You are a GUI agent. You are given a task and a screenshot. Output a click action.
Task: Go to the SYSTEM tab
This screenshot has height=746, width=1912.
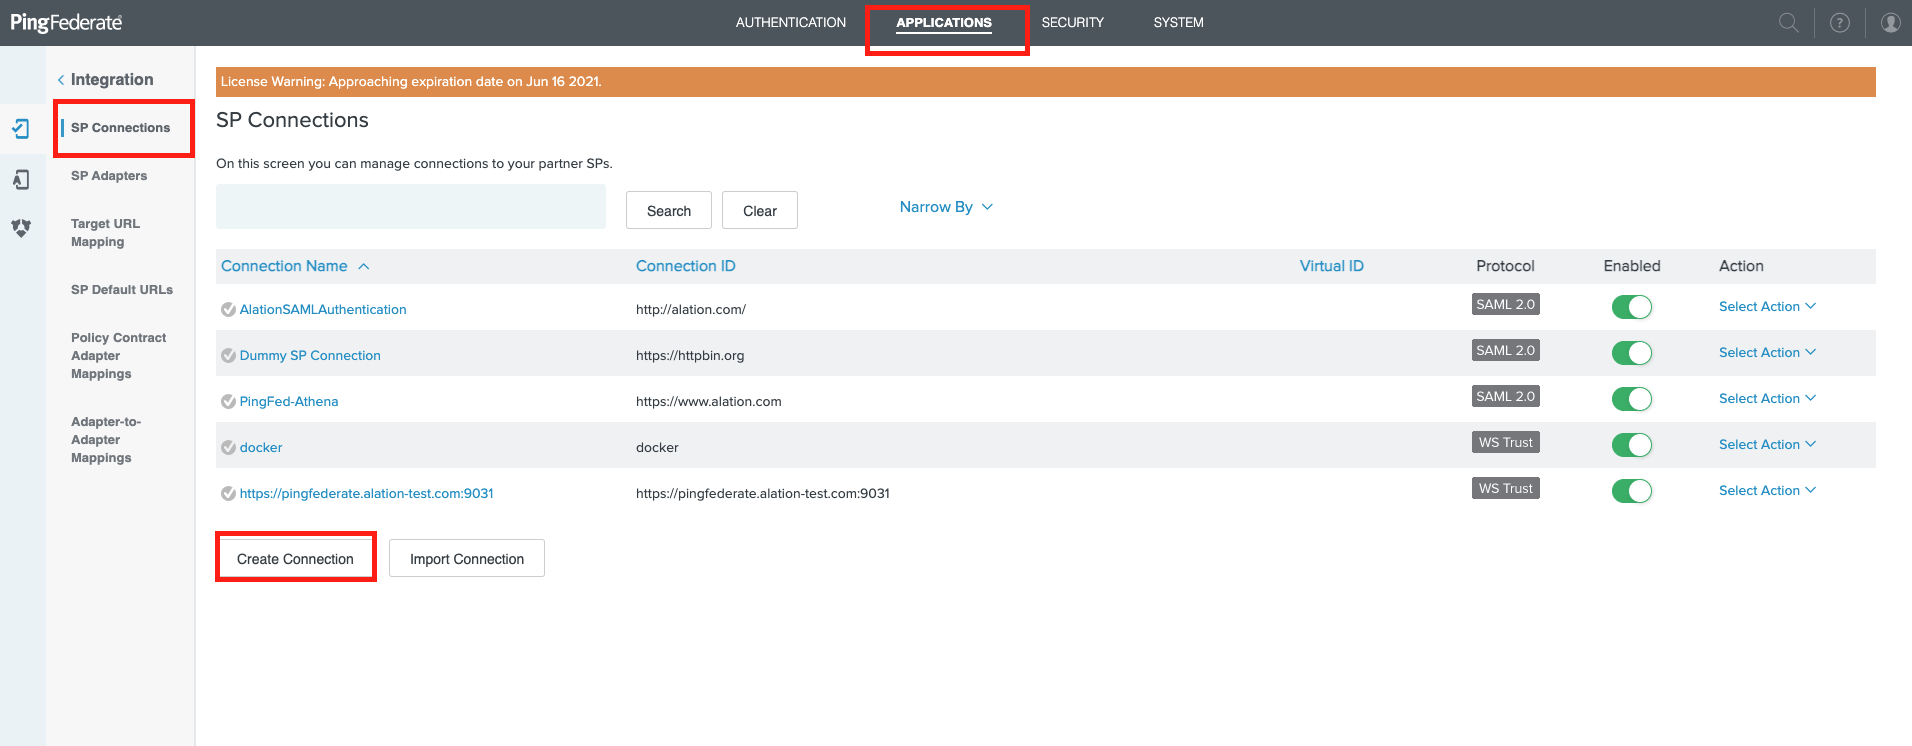[1178, 22]
